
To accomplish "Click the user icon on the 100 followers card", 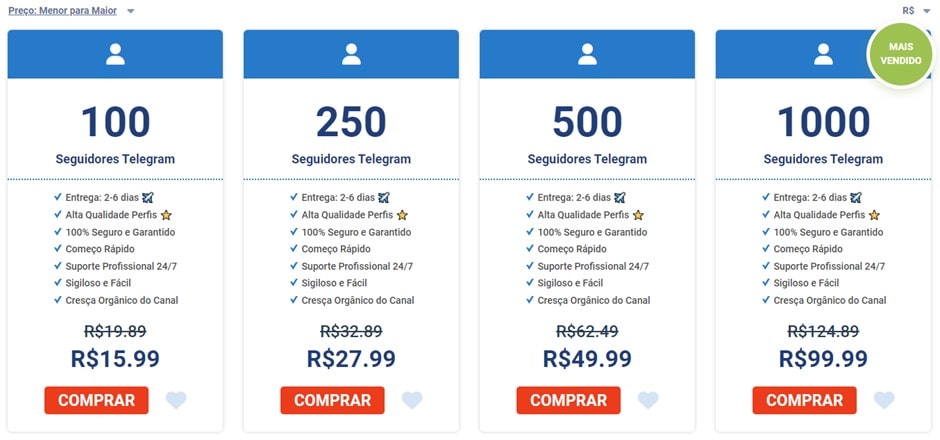I will tap(115, 54).
